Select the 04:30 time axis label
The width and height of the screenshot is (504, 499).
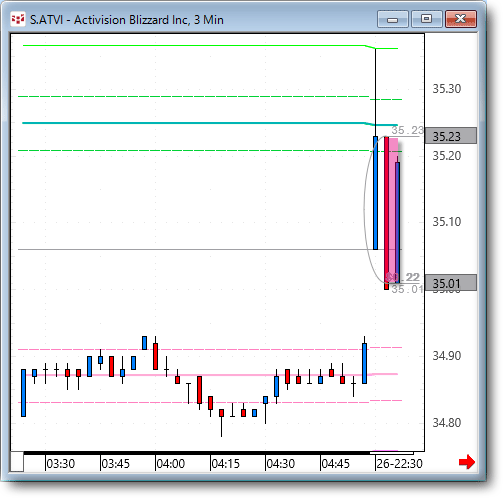point(281,464)
